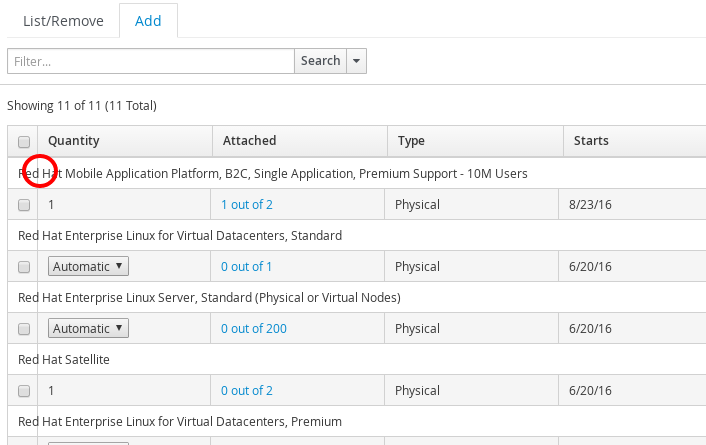Click the 6/20/16 date in Satellite row
This screenshot has height=445, width=706.
[x=590, y=391]
